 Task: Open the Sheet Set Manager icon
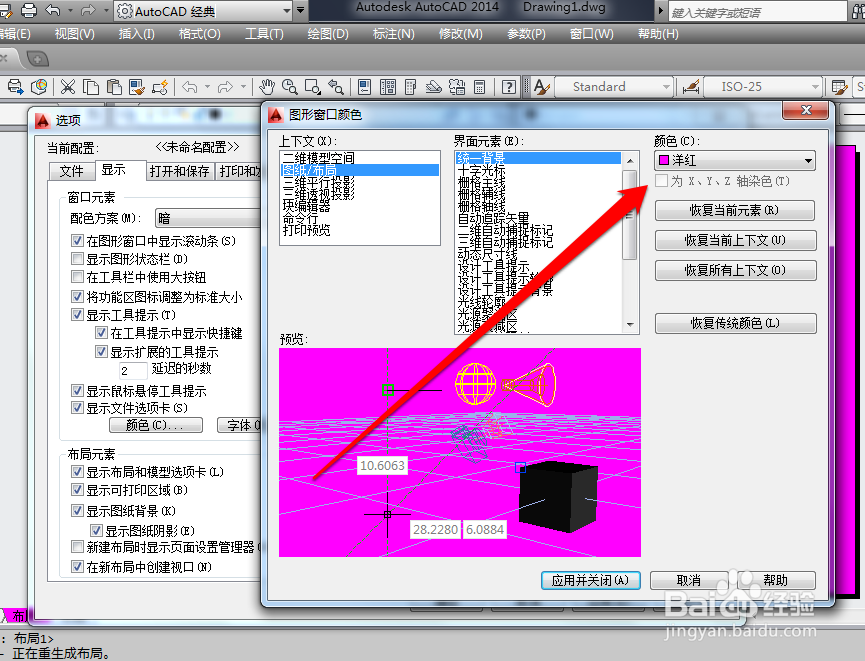point(434,87)
